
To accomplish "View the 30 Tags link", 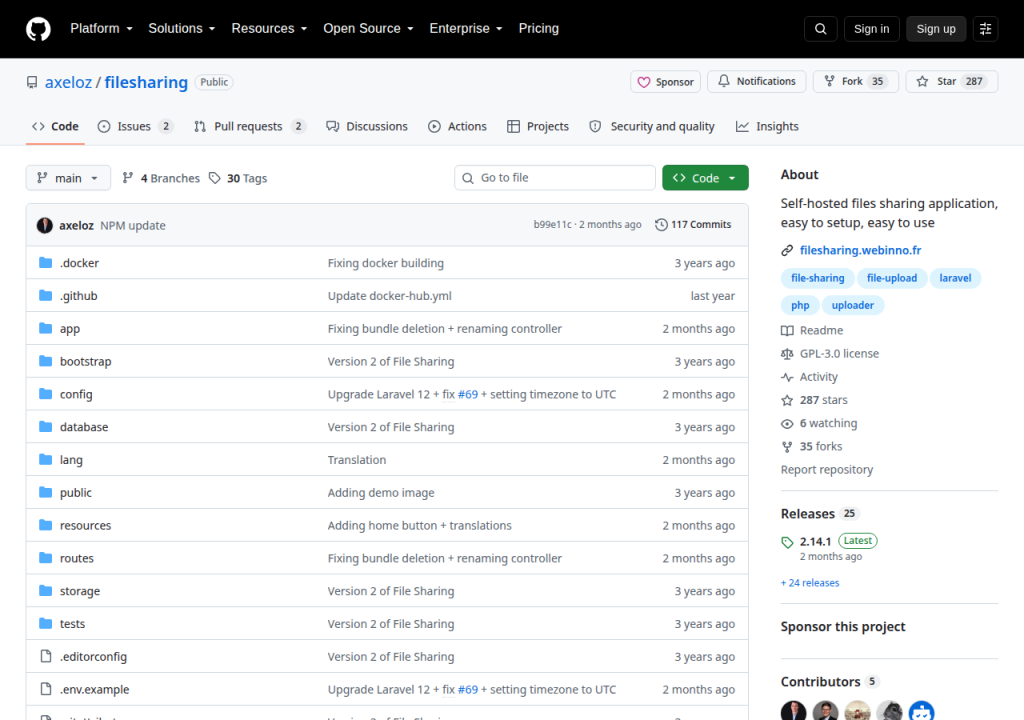I will [238, 178].
